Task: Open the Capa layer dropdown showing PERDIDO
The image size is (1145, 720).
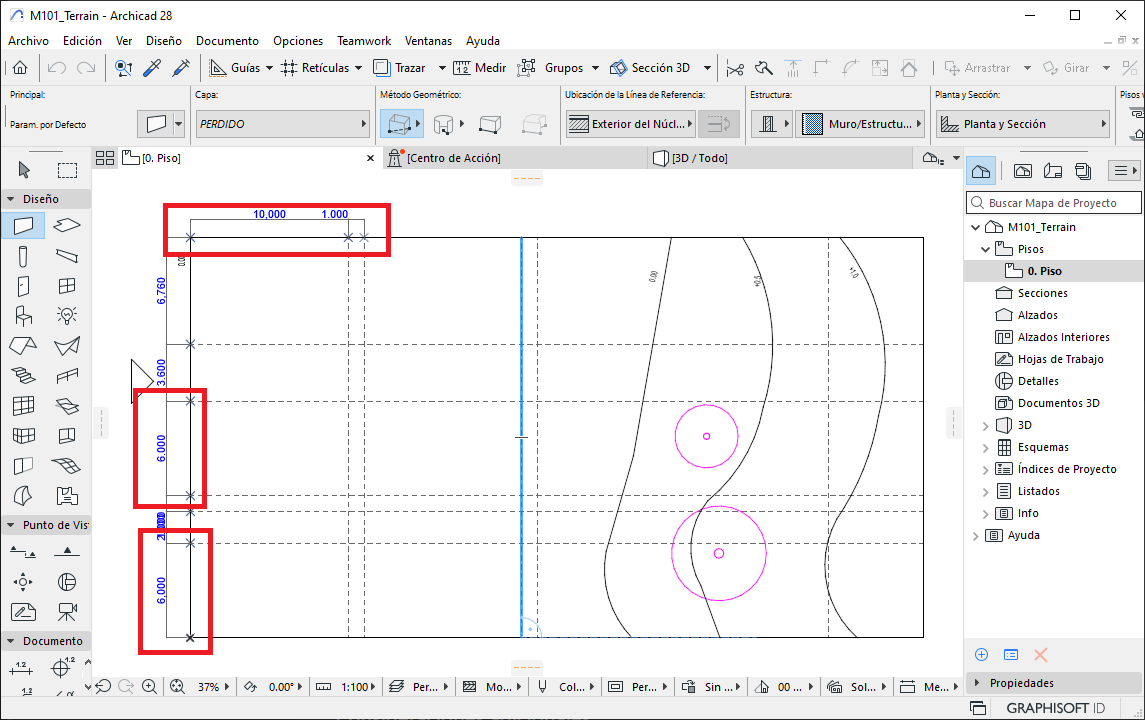Action: click(x=282, y=124)
